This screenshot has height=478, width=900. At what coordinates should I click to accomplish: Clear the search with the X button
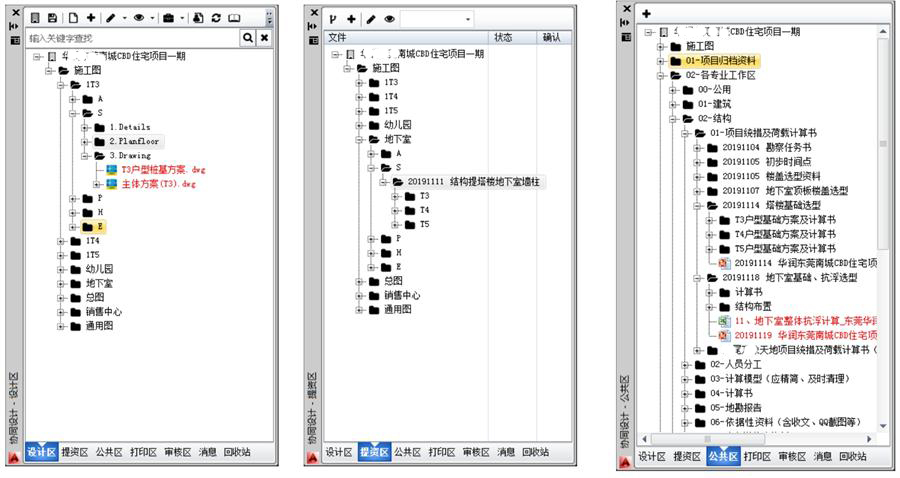[264, 37]
